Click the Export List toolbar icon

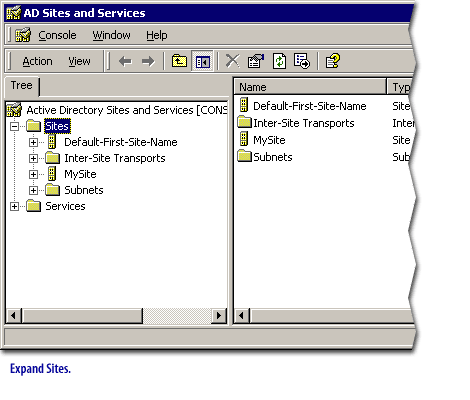[302, 61]
